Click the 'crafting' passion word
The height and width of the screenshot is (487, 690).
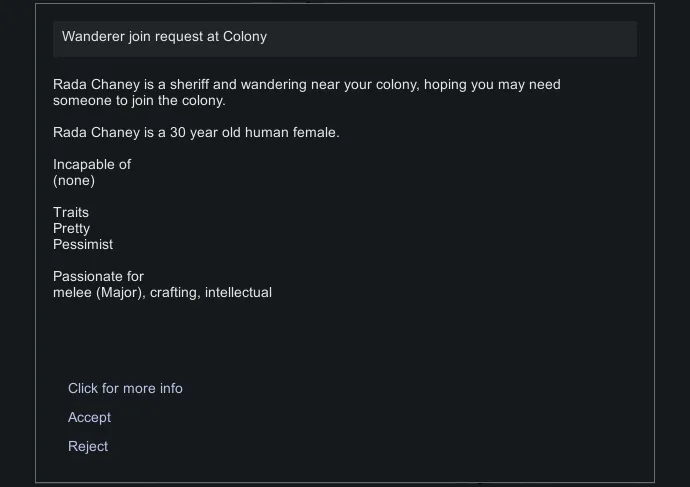173,292
